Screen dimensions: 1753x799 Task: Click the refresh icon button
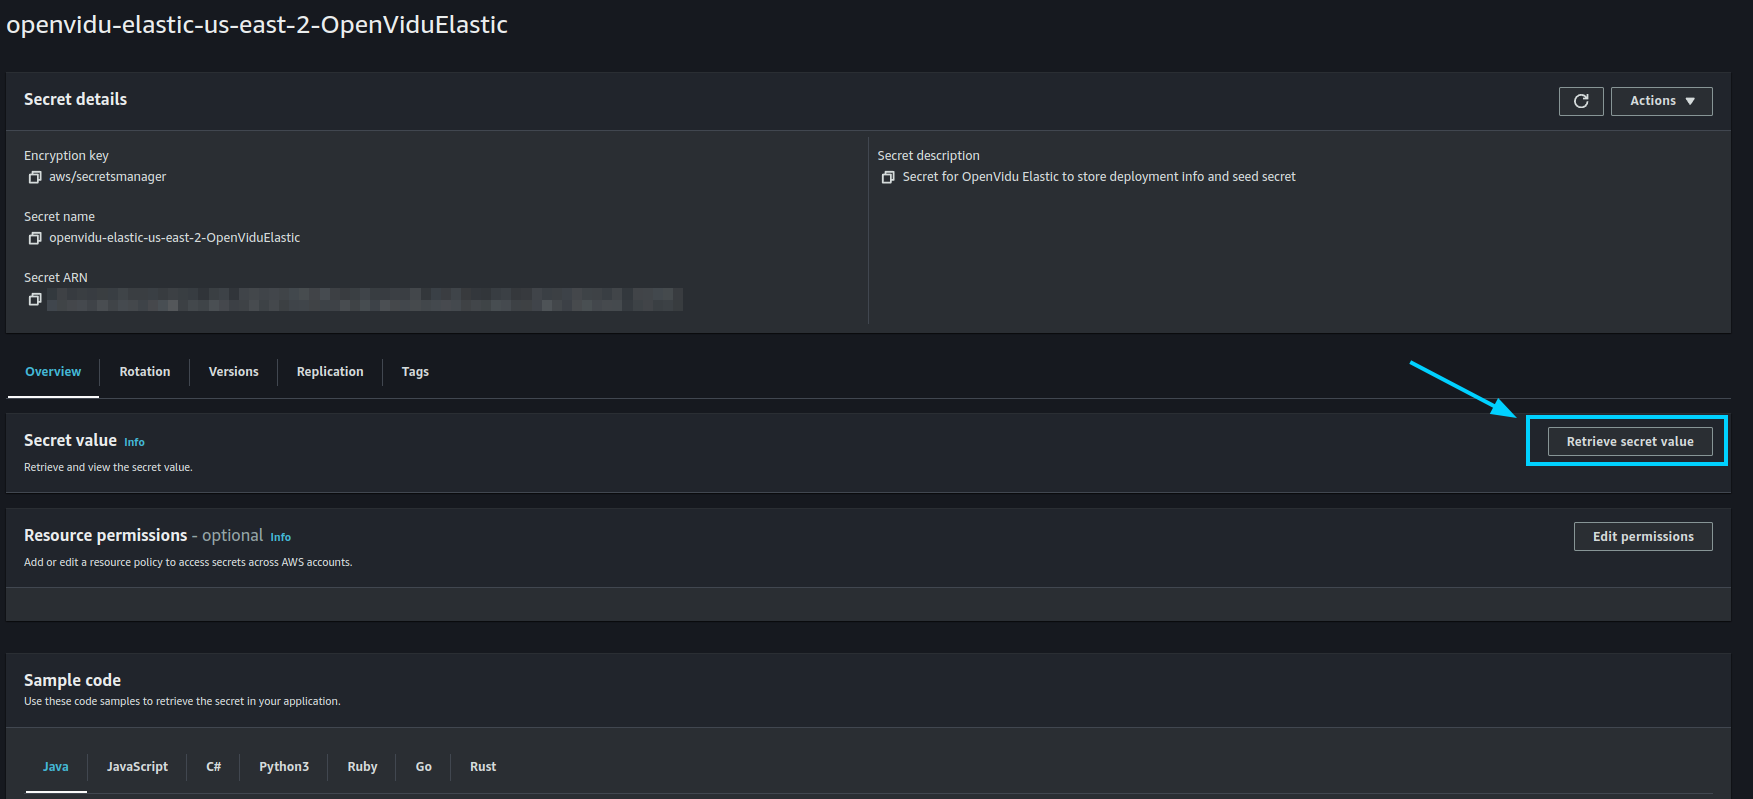[1581, 101]
